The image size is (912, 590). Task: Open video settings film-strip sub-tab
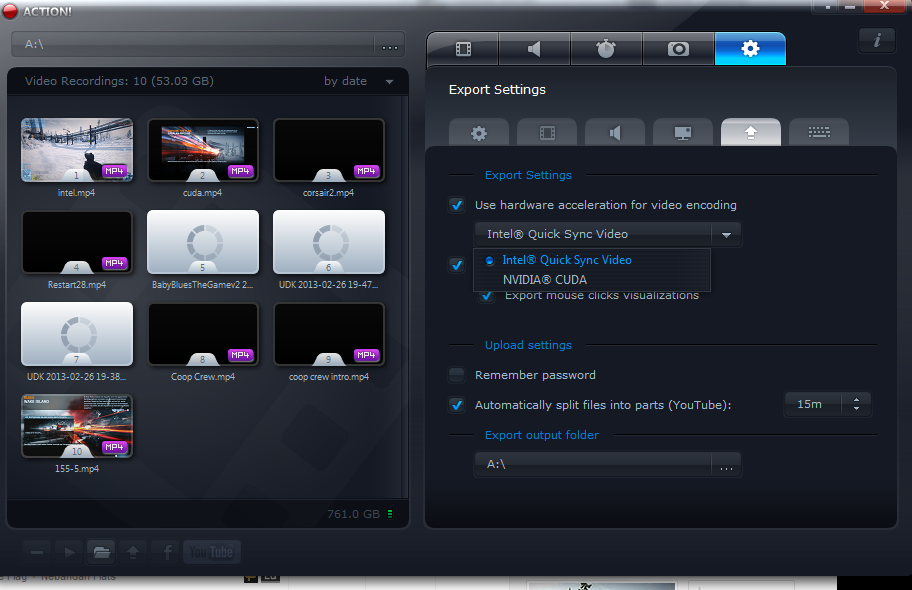(547, 133)
